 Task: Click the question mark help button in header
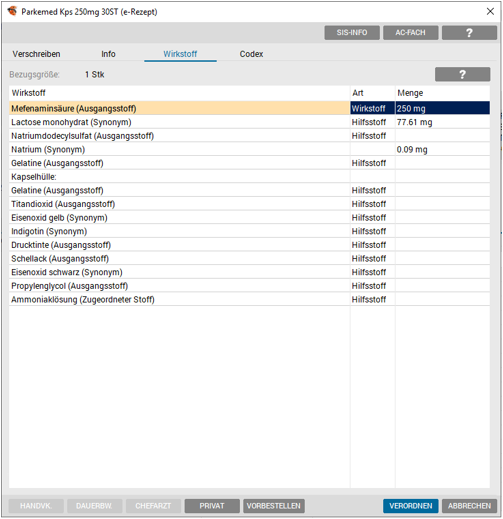click(469, 33)
